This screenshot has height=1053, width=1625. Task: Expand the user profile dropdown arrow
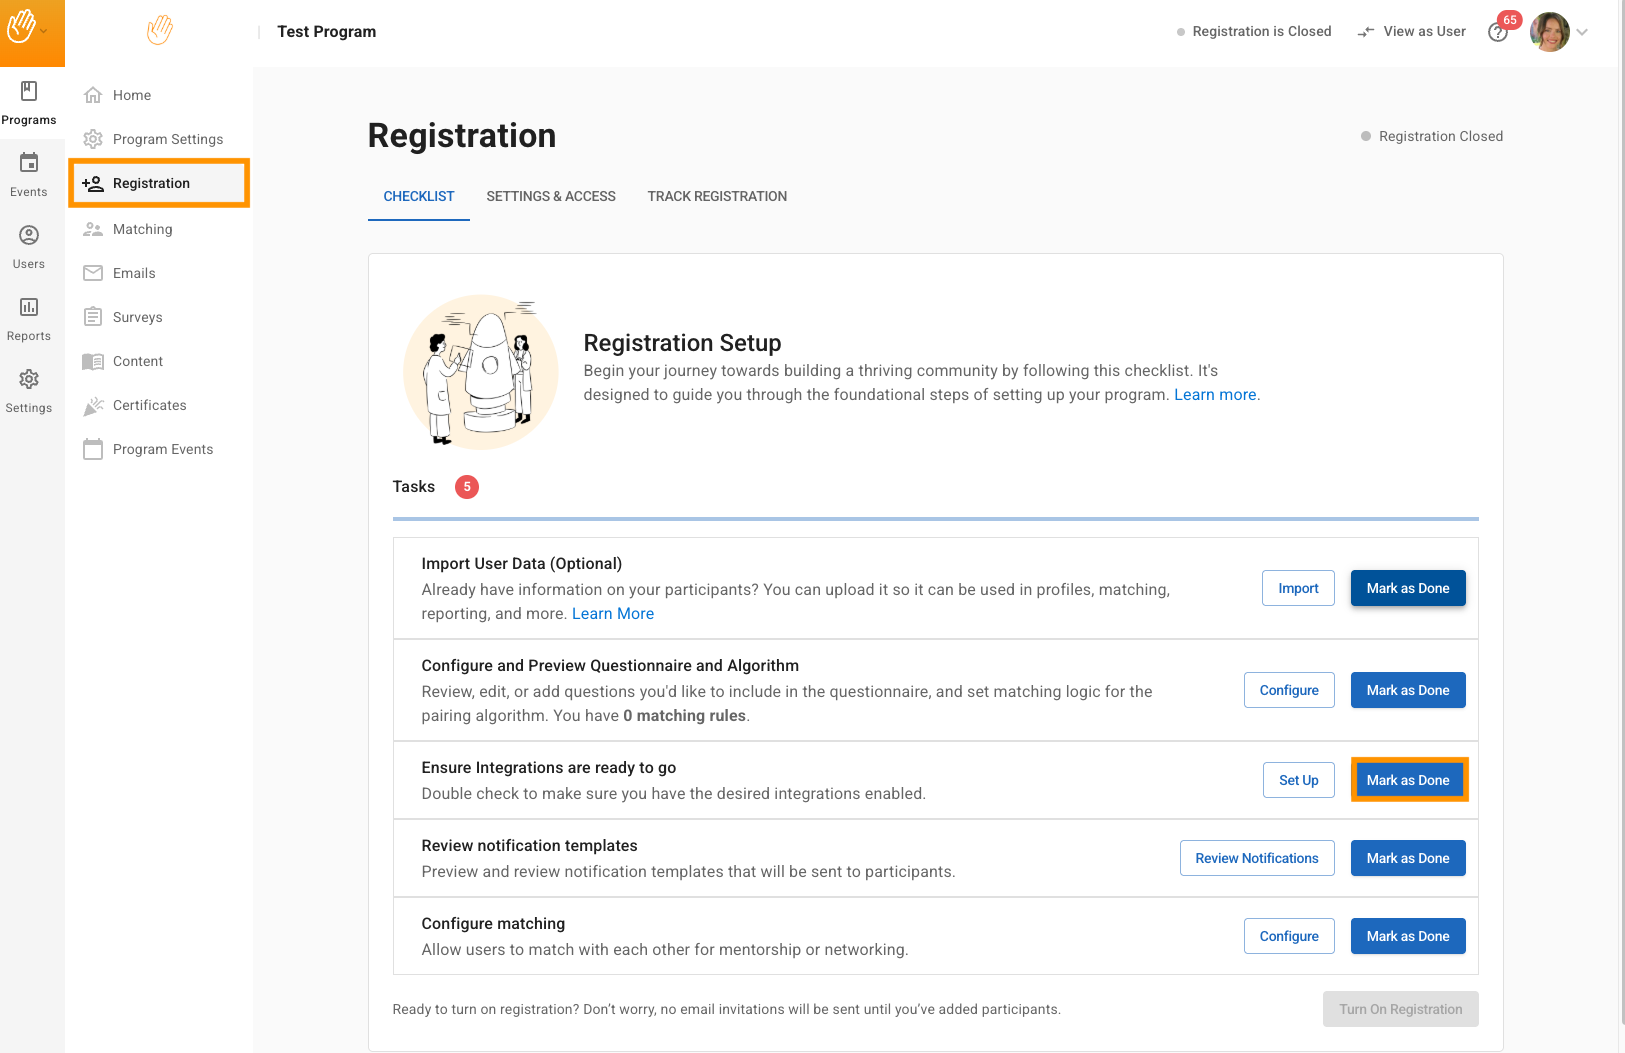[x=1582, y=32]
